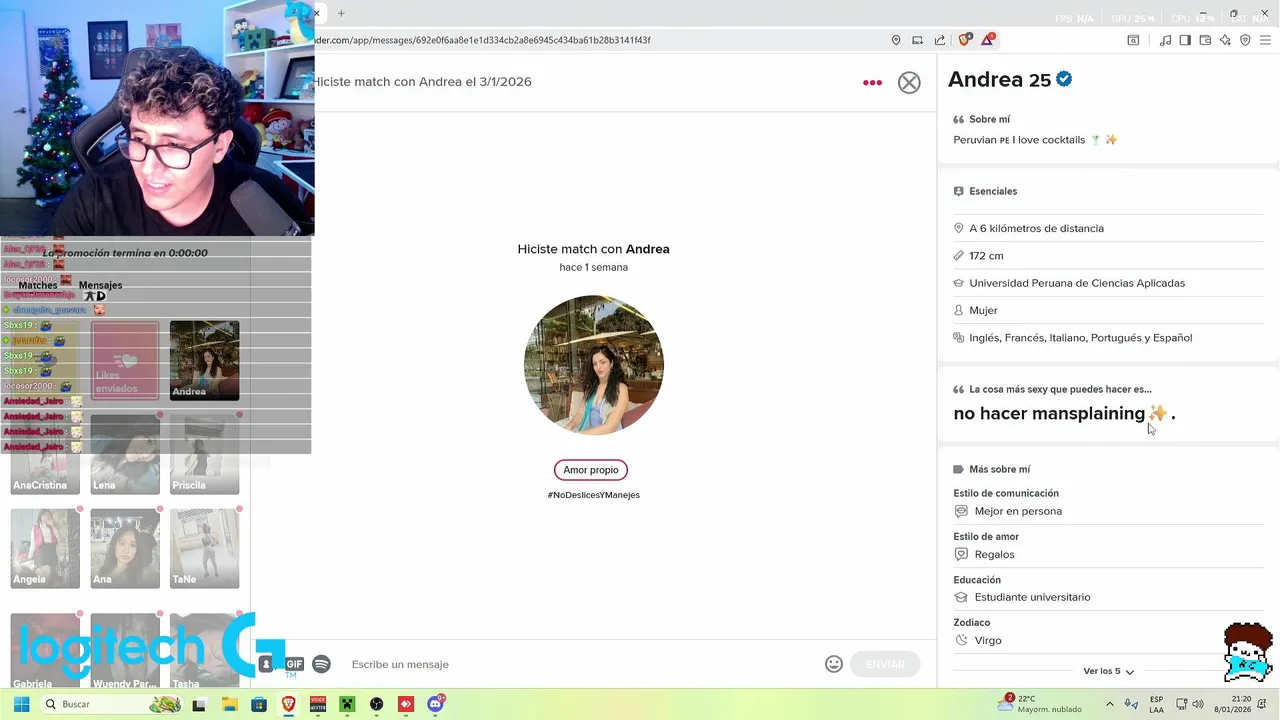
Task: Open TaNe's match card
Action: pos(204,548)
